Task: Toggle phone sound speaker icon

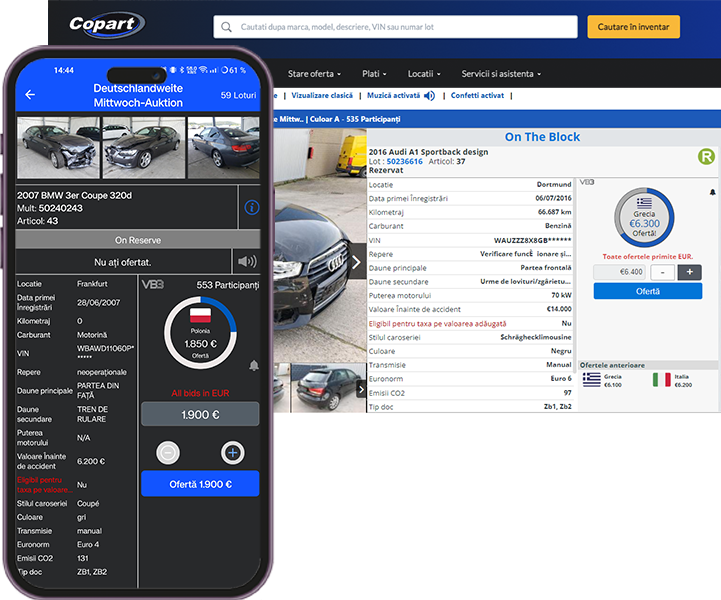Action: [x=247, y=262]
